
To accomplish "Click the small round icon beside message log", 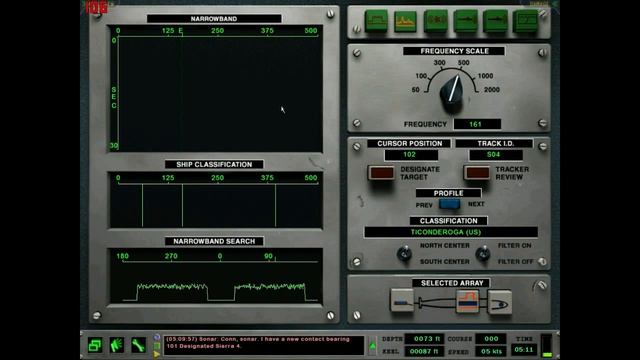I will (x=156, y=338).
